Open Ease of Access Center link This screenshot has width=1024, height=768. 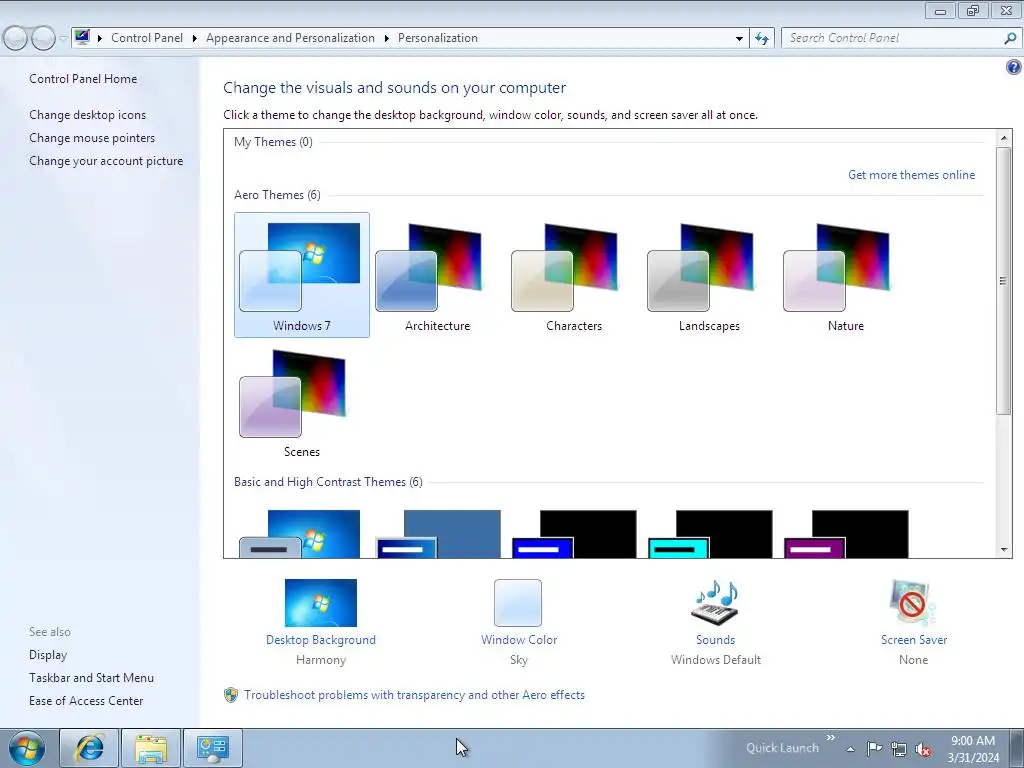coord(86,701)
